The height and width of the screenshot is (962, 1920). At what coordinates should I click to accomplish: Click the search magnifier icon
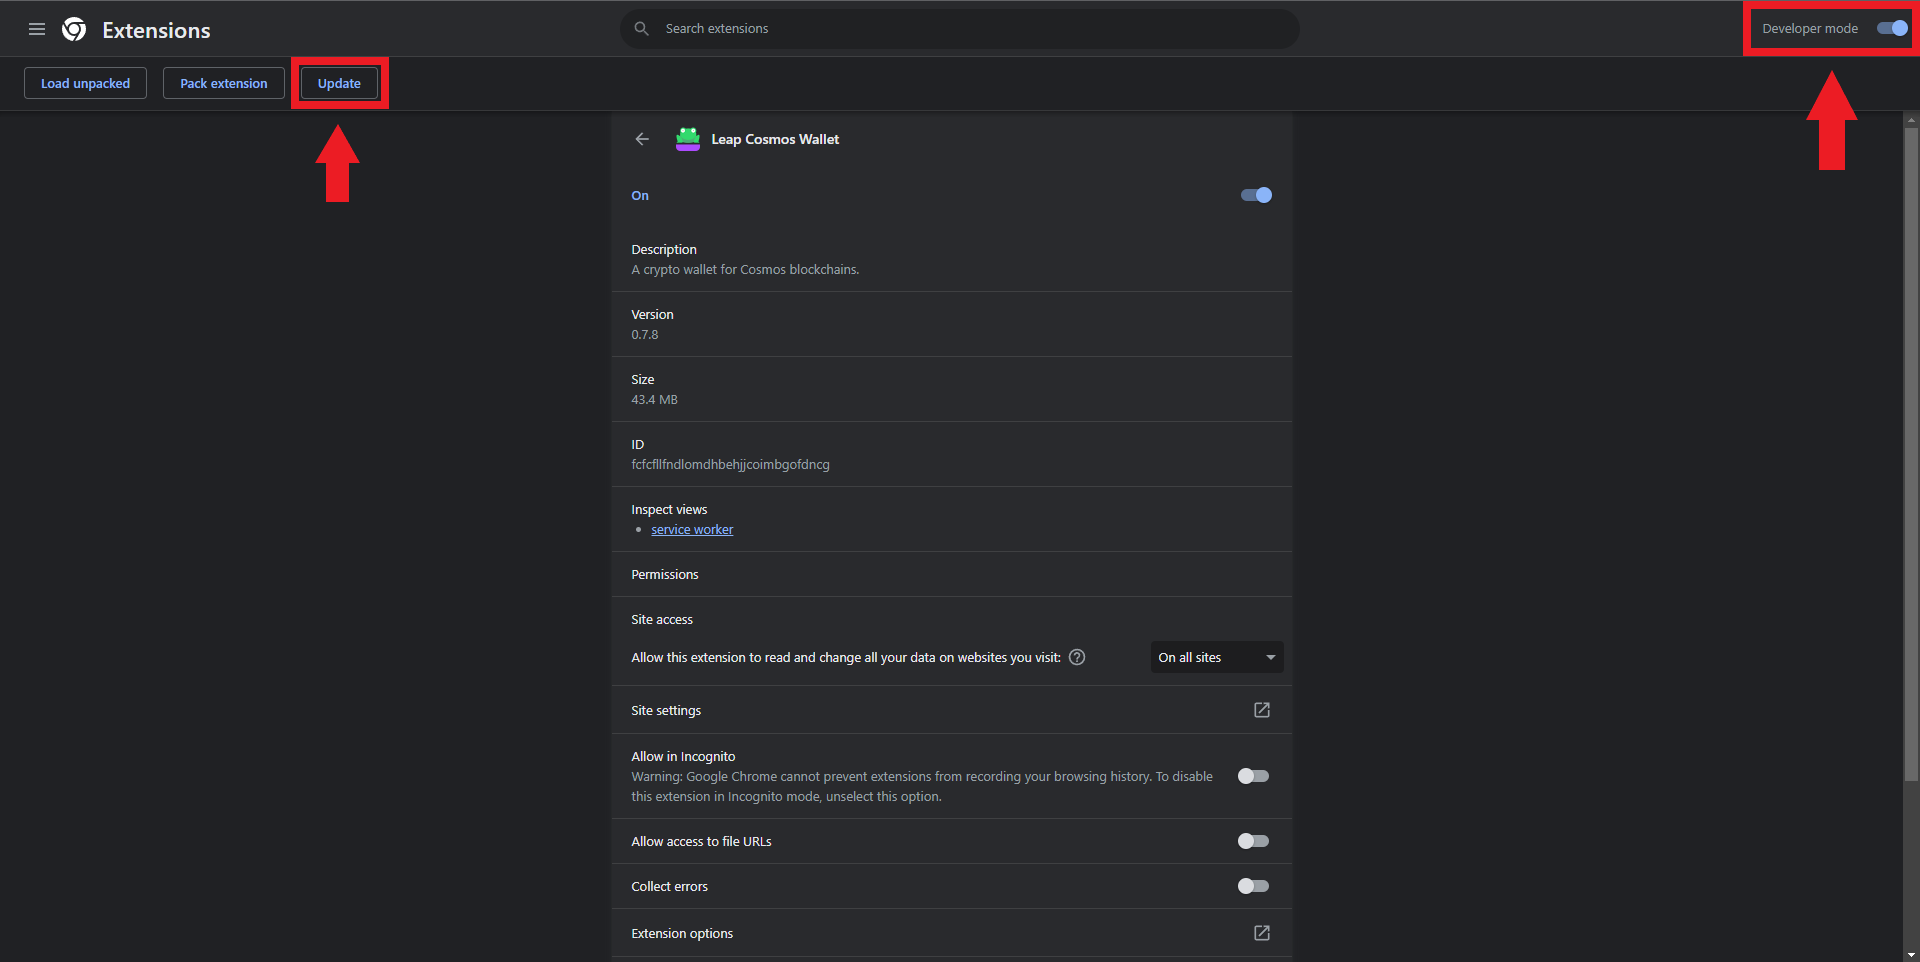(642, 29)
